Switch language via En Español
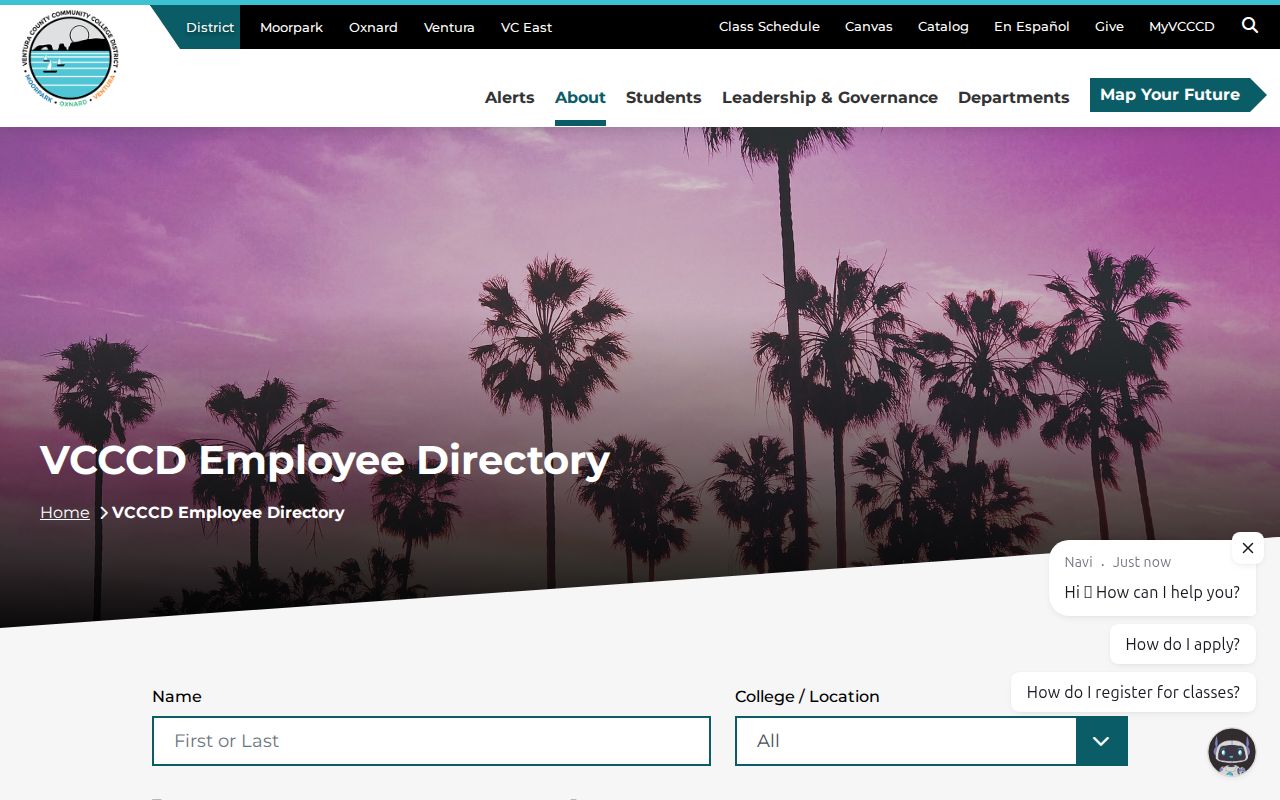The image size is (1280, 800). tap(1032, 27)
